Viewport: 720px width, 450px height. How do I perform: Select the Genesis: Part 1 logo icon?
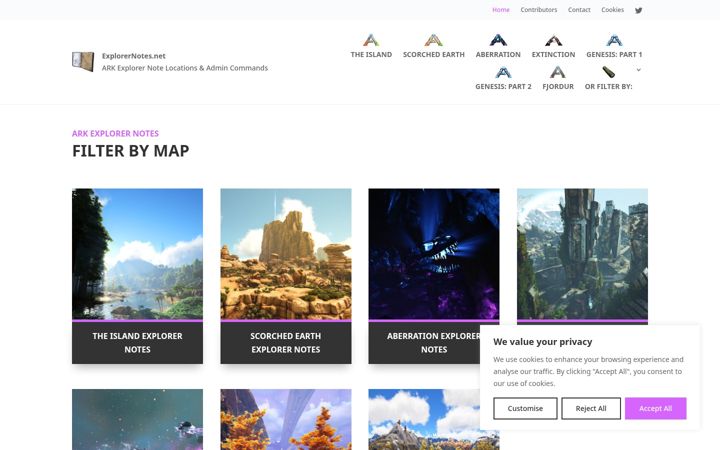click(x=614, y=40)
